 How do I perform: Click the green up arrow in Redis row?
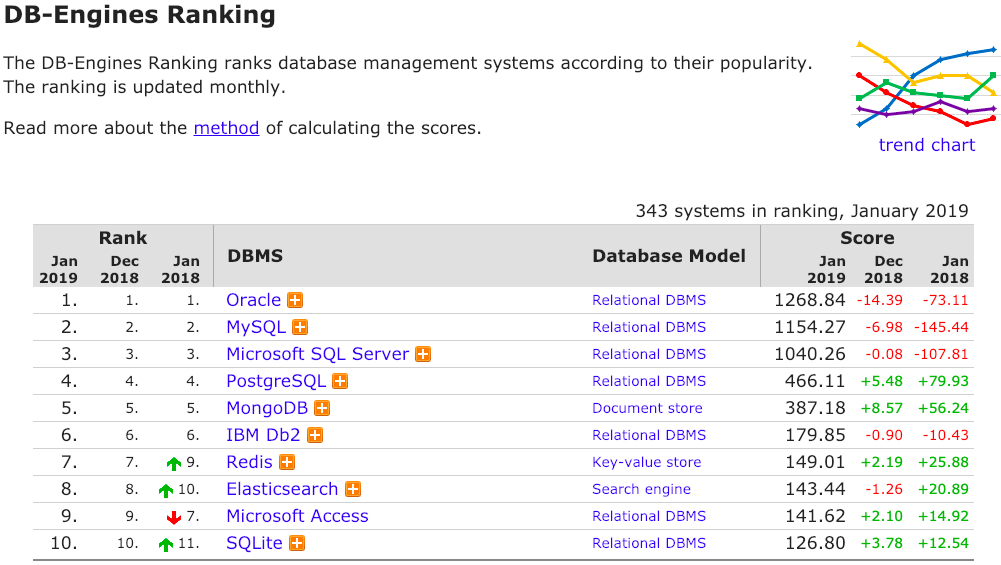(174, 463)
